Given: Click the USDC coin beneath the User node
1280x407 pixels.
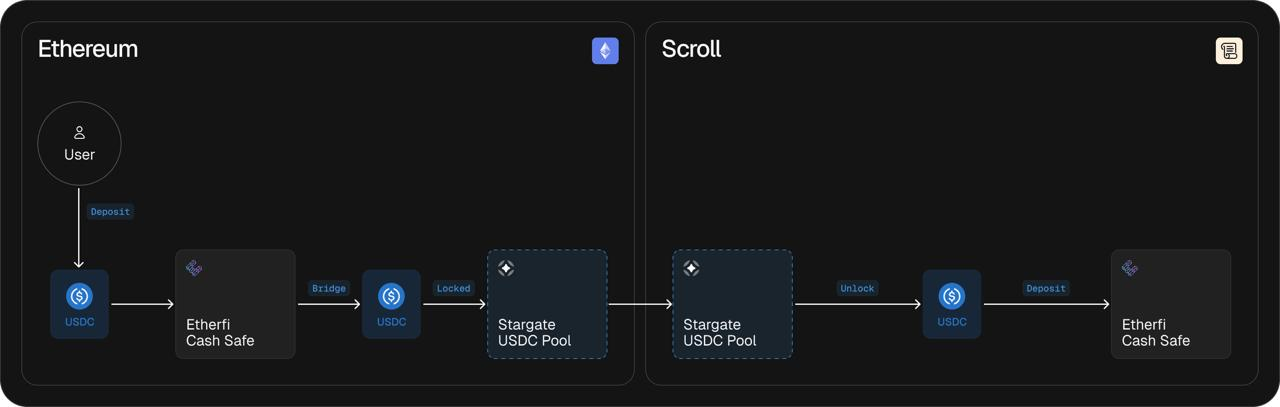Looking at the screenshot, I should 79,296.
